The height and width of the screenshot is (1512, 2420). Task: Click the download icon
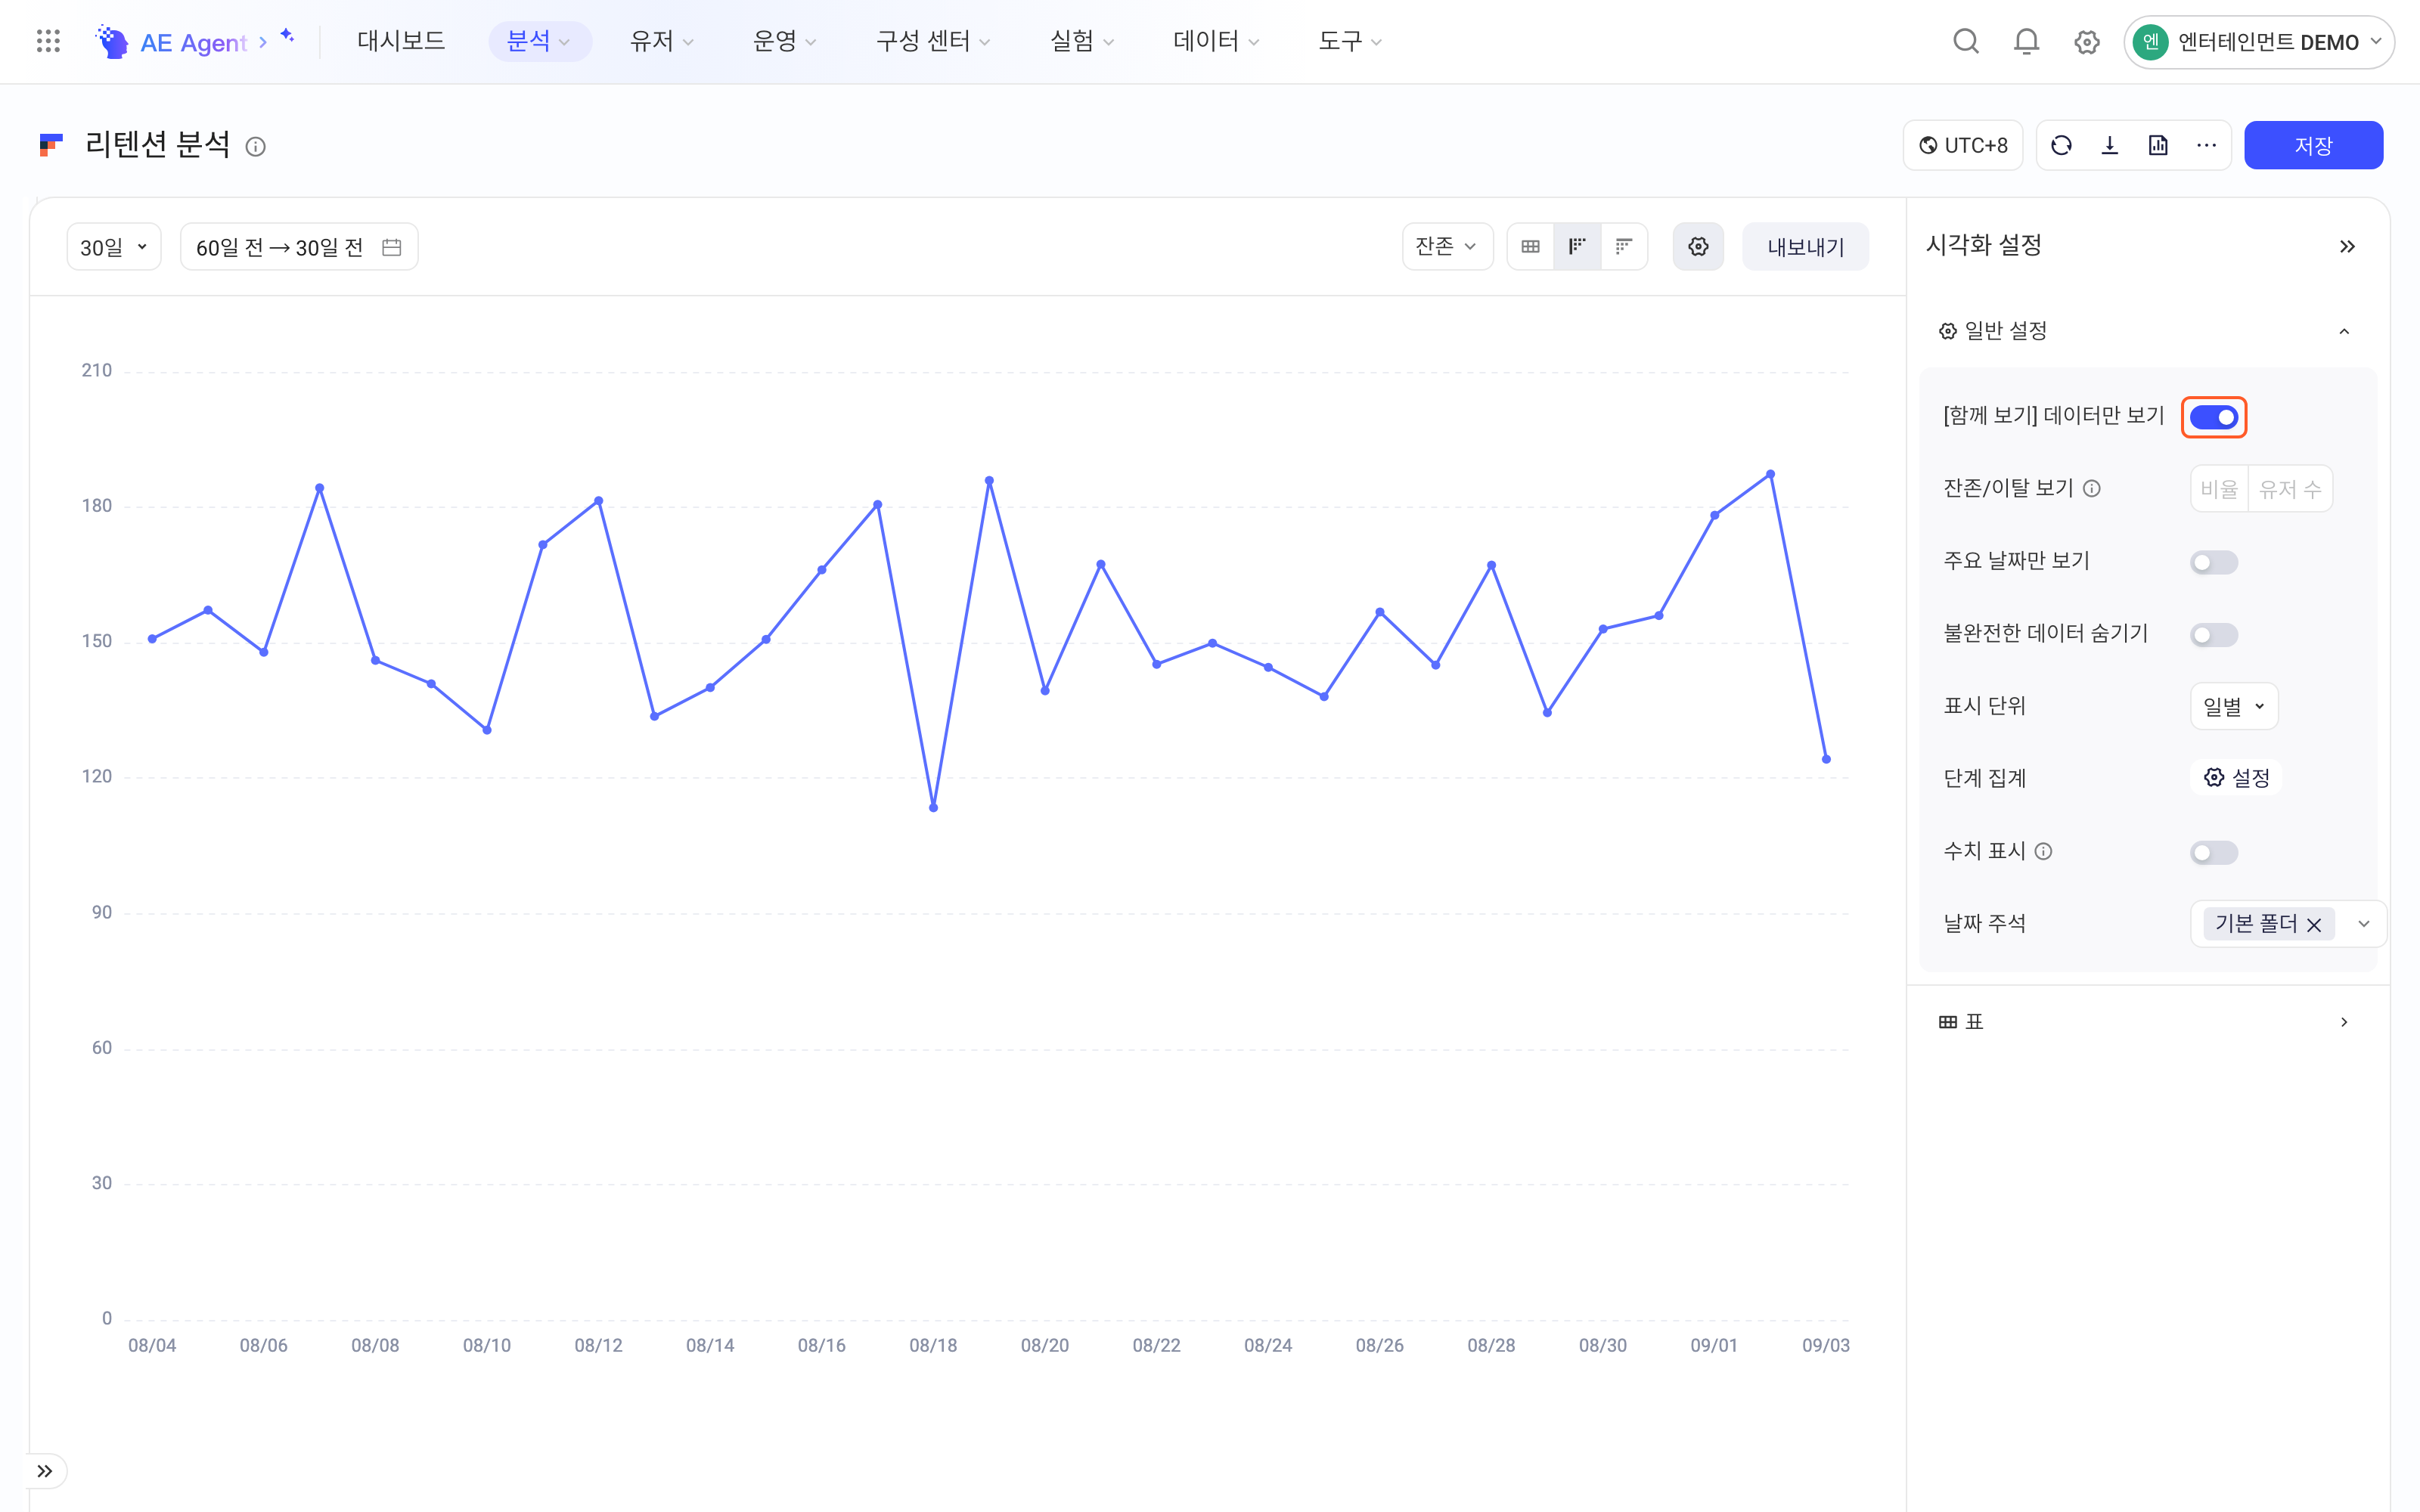[x=2110, y=146]
